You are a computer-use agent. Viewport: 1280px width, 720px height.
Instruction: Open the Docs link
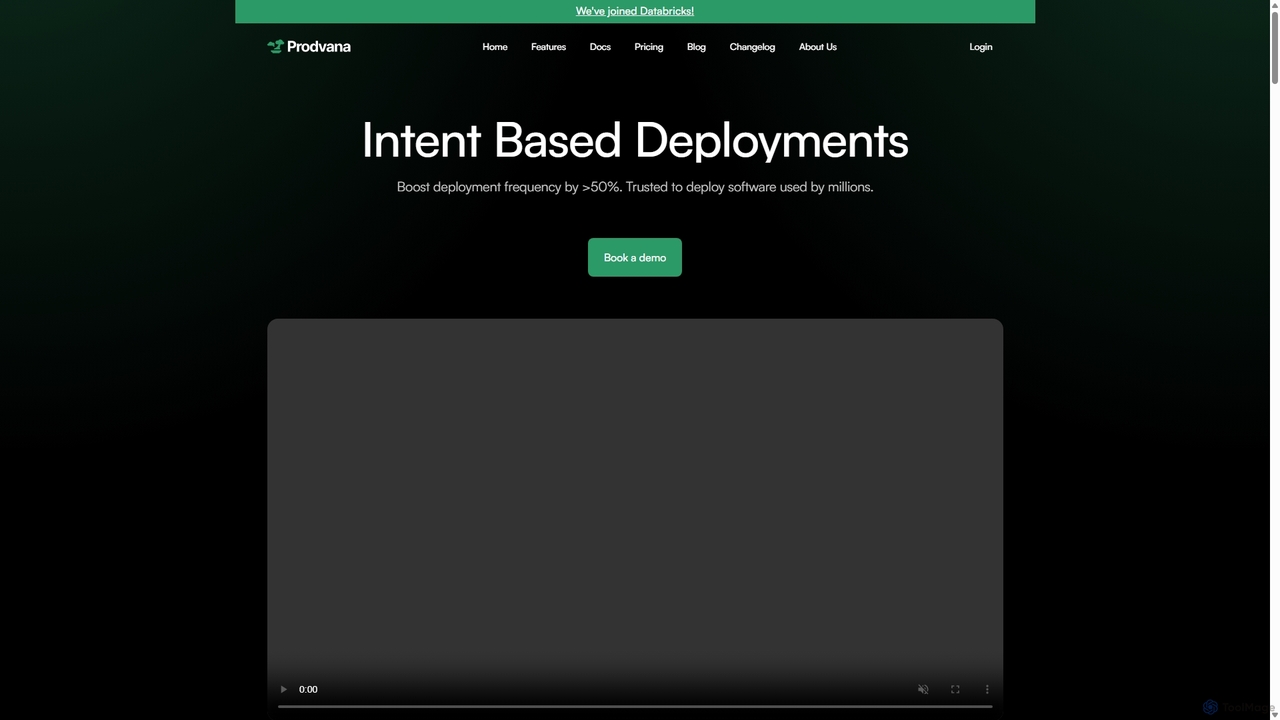coord(600,47)
